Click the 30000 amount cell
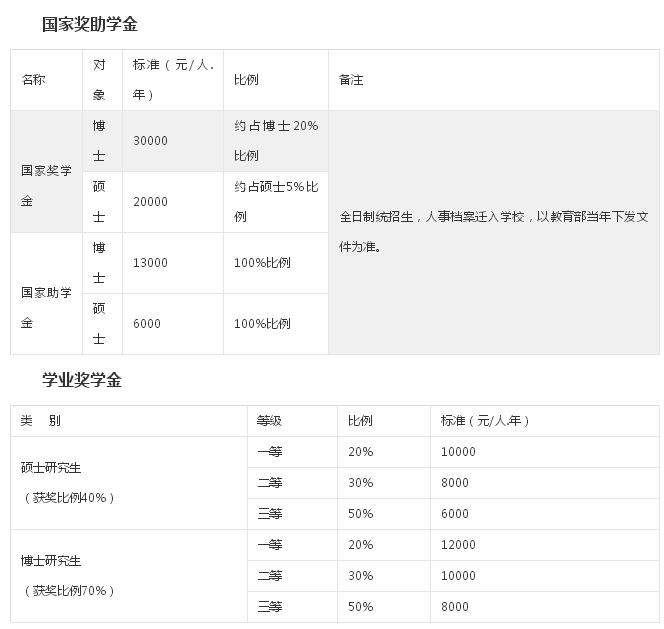The width and height of the screenshot is (664, 629). (150, 141)
